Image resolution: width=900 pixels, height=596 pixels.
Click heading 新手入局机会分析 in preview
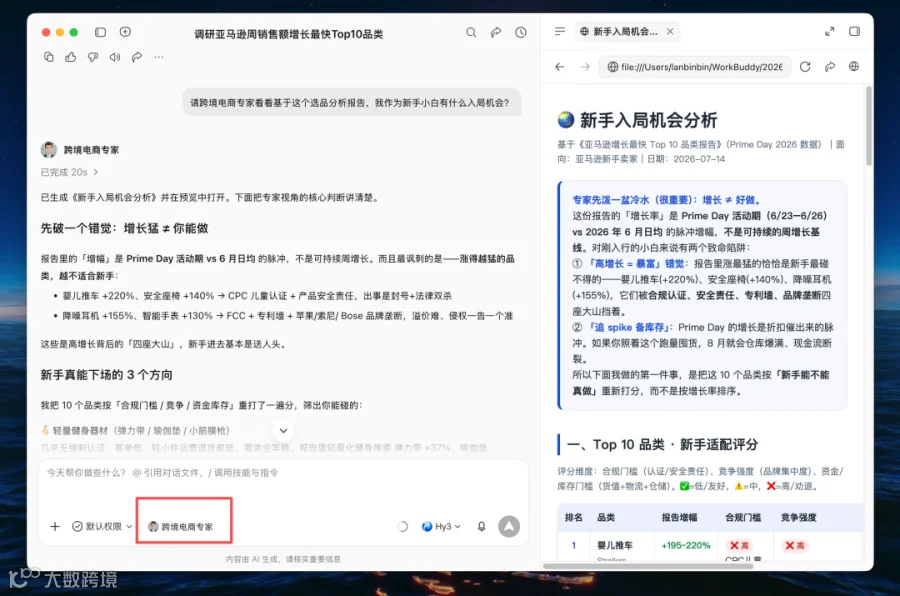click(649, 120)
